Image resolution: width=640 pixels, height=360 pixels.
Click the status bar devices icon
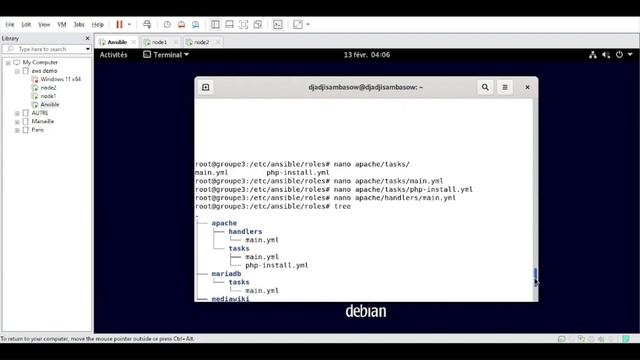coord(562,339)
